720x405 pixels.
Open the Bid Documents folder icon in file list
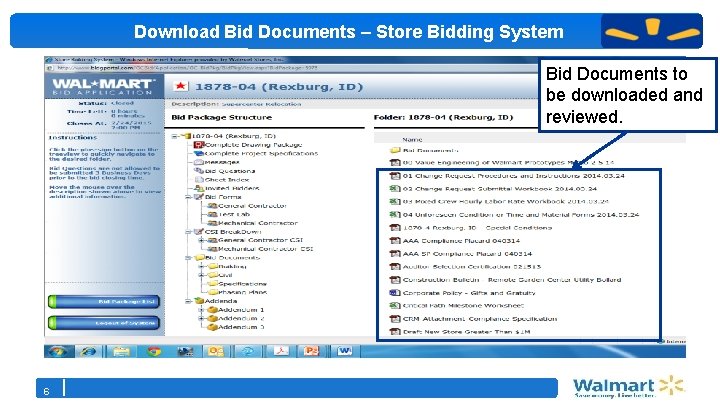pyautogui.click(x=395, y=150)
